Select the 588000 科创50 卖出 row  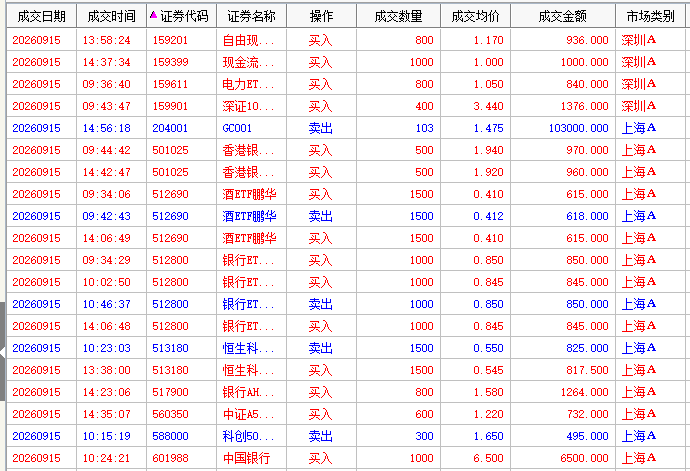click(x=346, y=436)
